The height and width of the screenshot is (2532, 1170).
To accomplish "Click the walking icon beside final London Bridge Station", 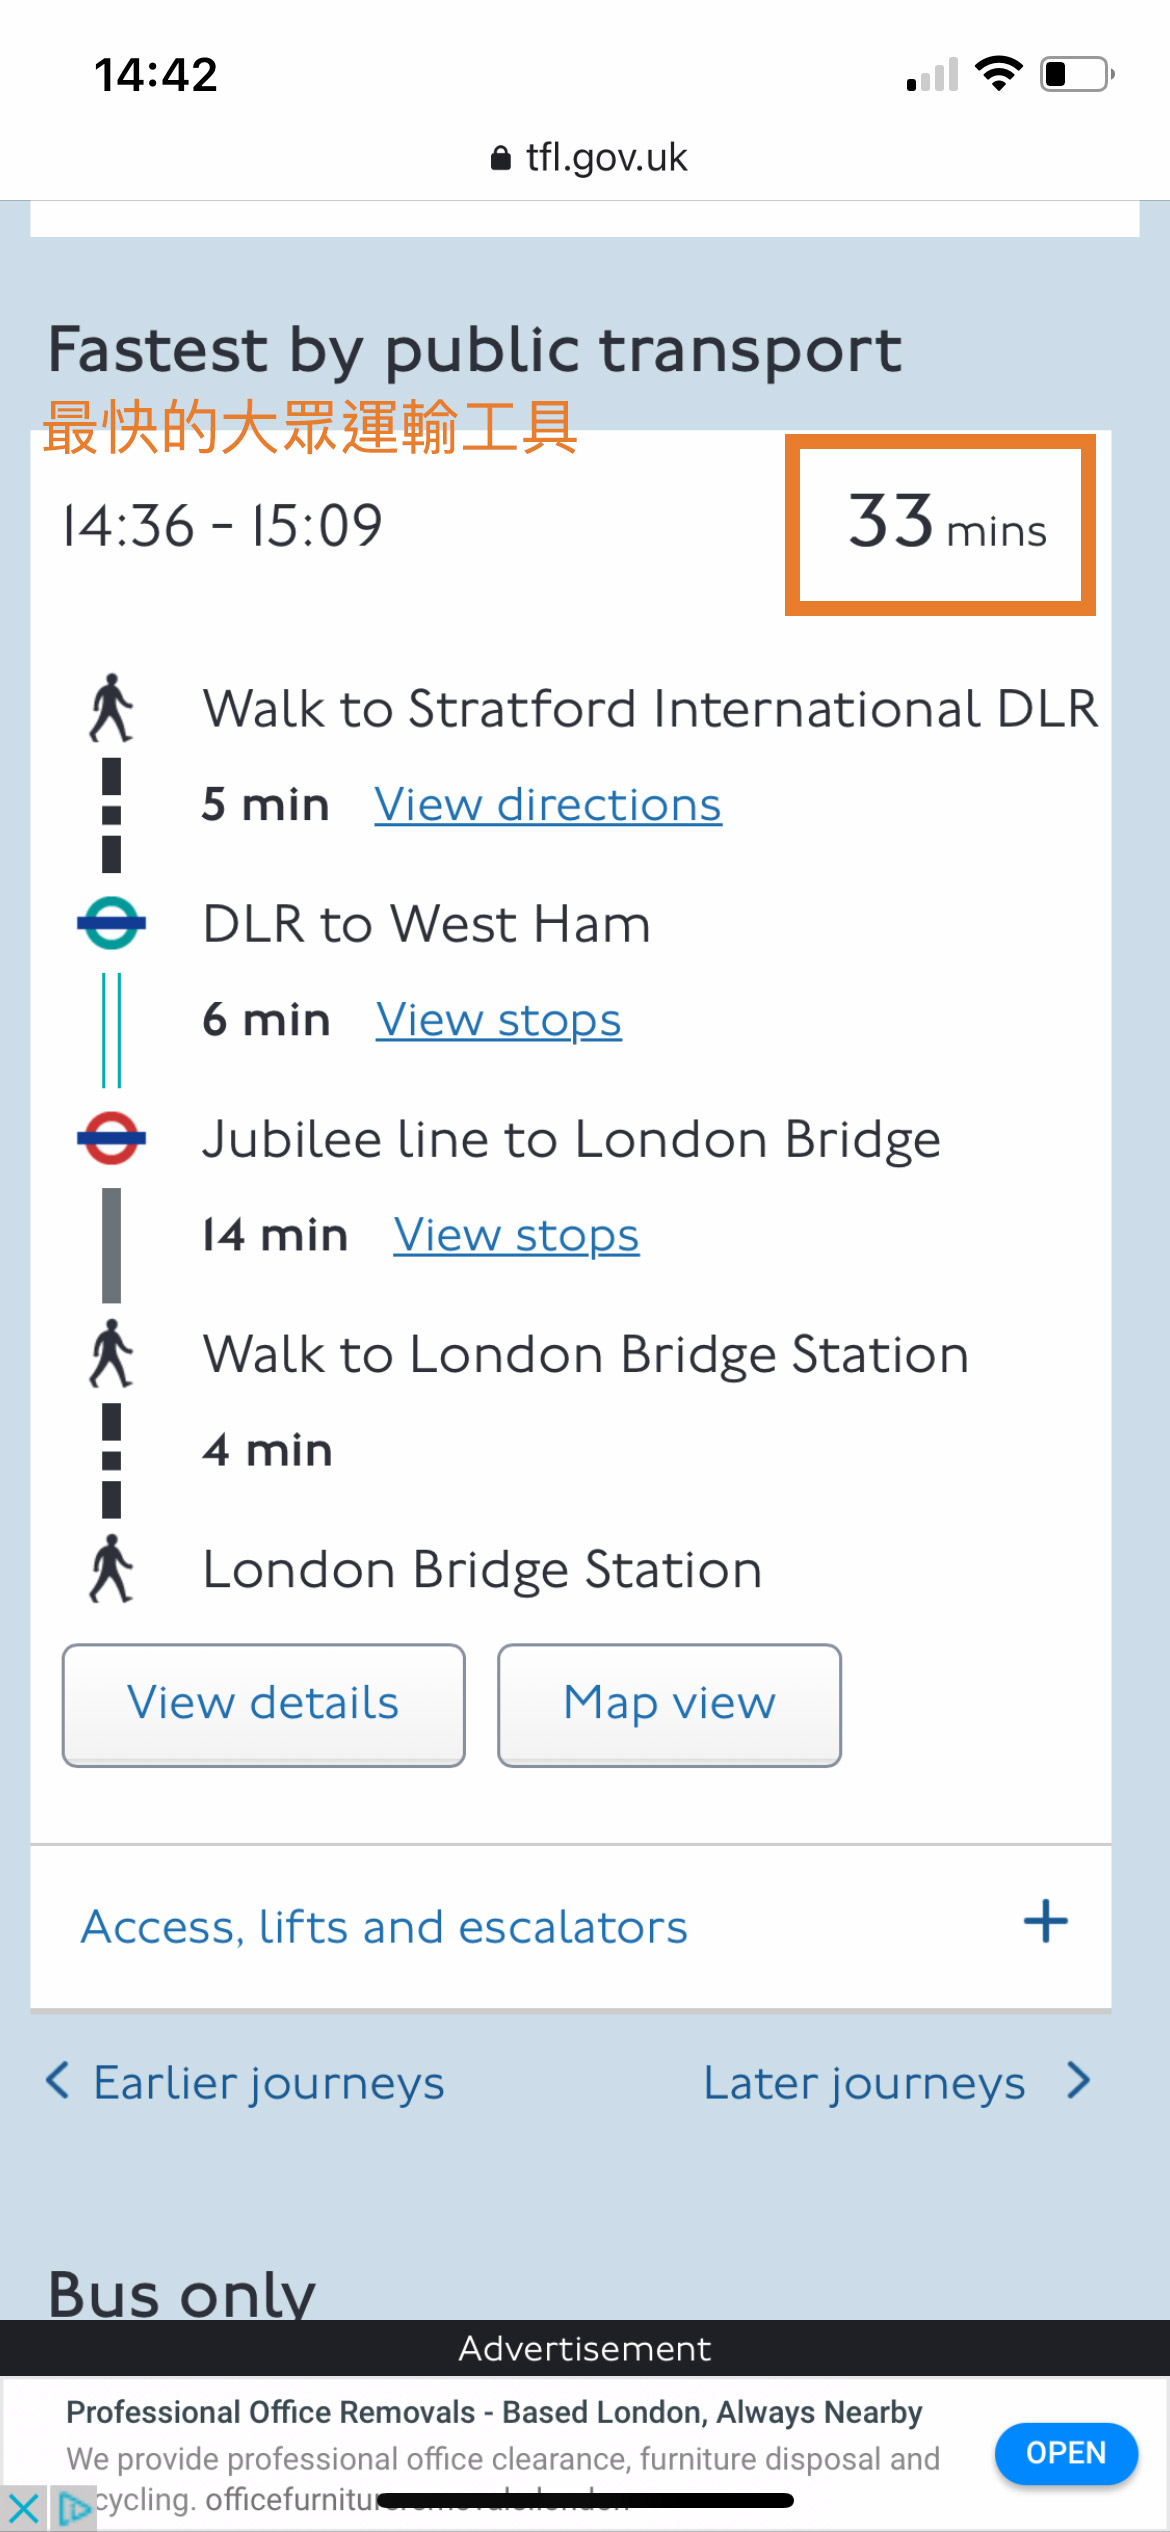I will [x=111, y=1568].
